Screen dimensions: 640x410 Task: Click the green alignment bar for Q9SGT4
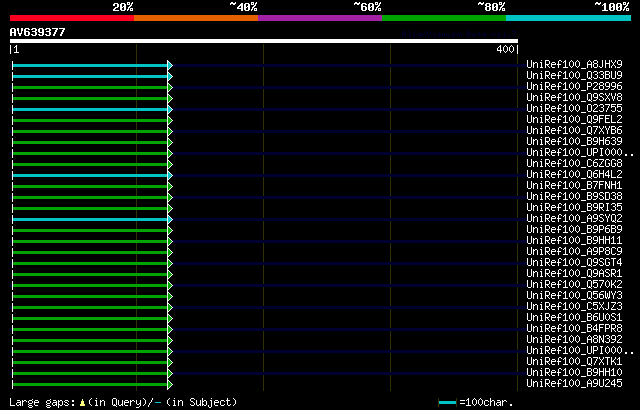coord(90,264)
